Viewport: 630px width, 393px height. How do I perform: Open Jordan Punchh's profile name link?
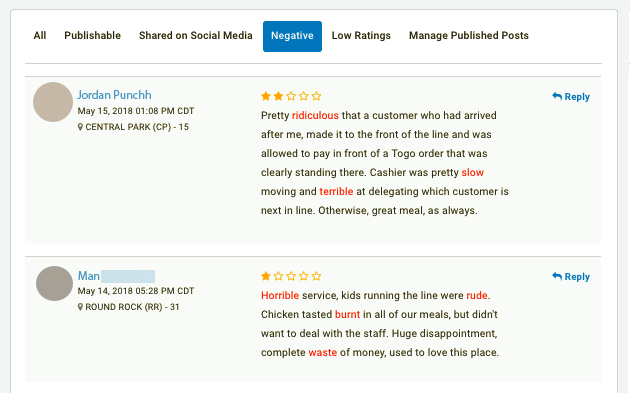pos(115,95)
